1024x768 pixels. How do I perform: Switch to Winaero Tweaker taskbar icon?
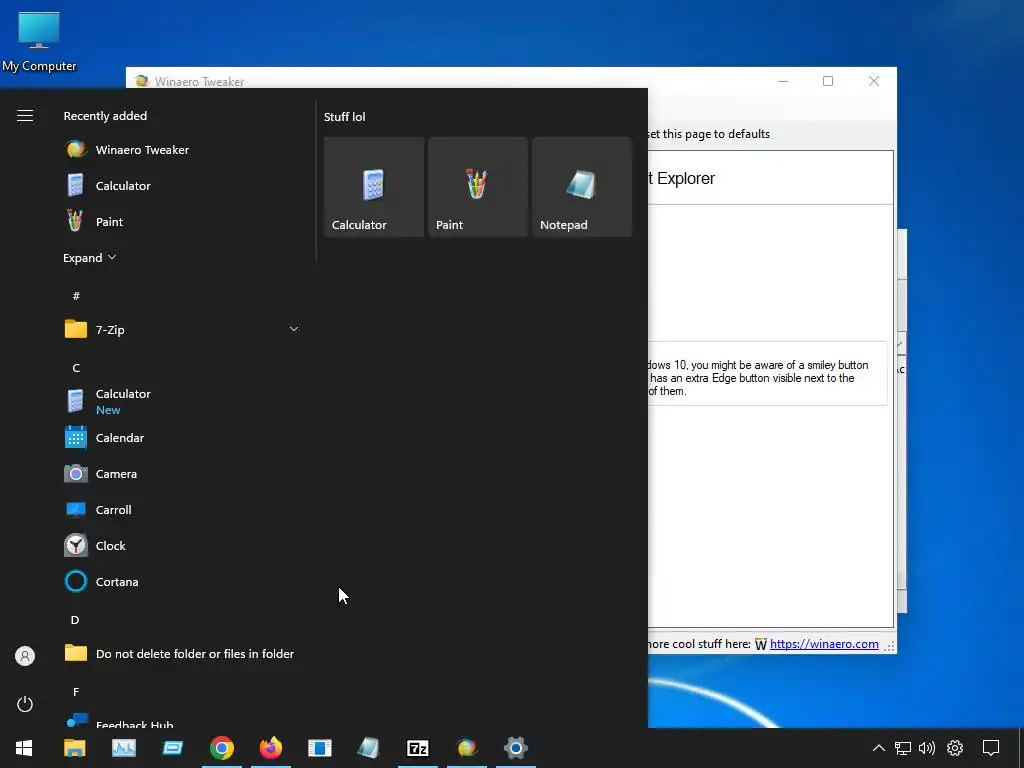coord(467,748)
